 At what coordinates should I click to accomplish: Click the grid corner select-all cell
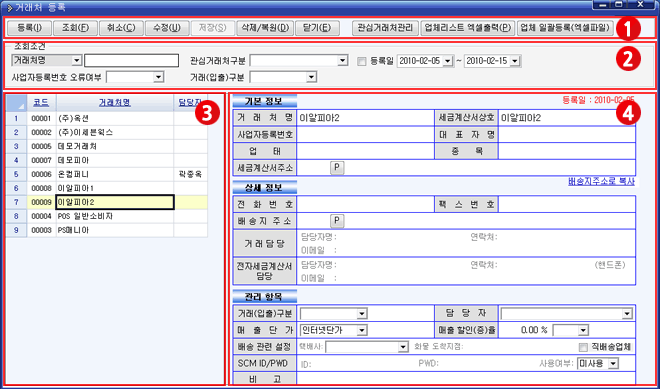16,102
